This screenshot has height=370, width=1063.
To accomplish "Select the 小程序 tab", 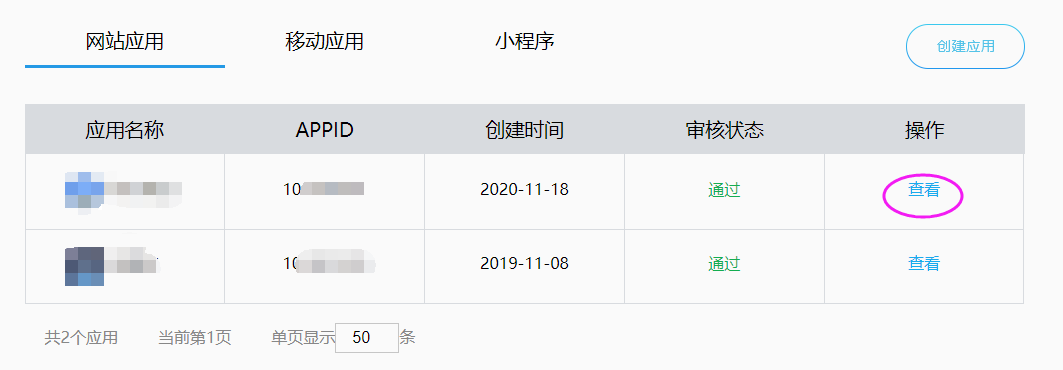I will pos(525,42).
